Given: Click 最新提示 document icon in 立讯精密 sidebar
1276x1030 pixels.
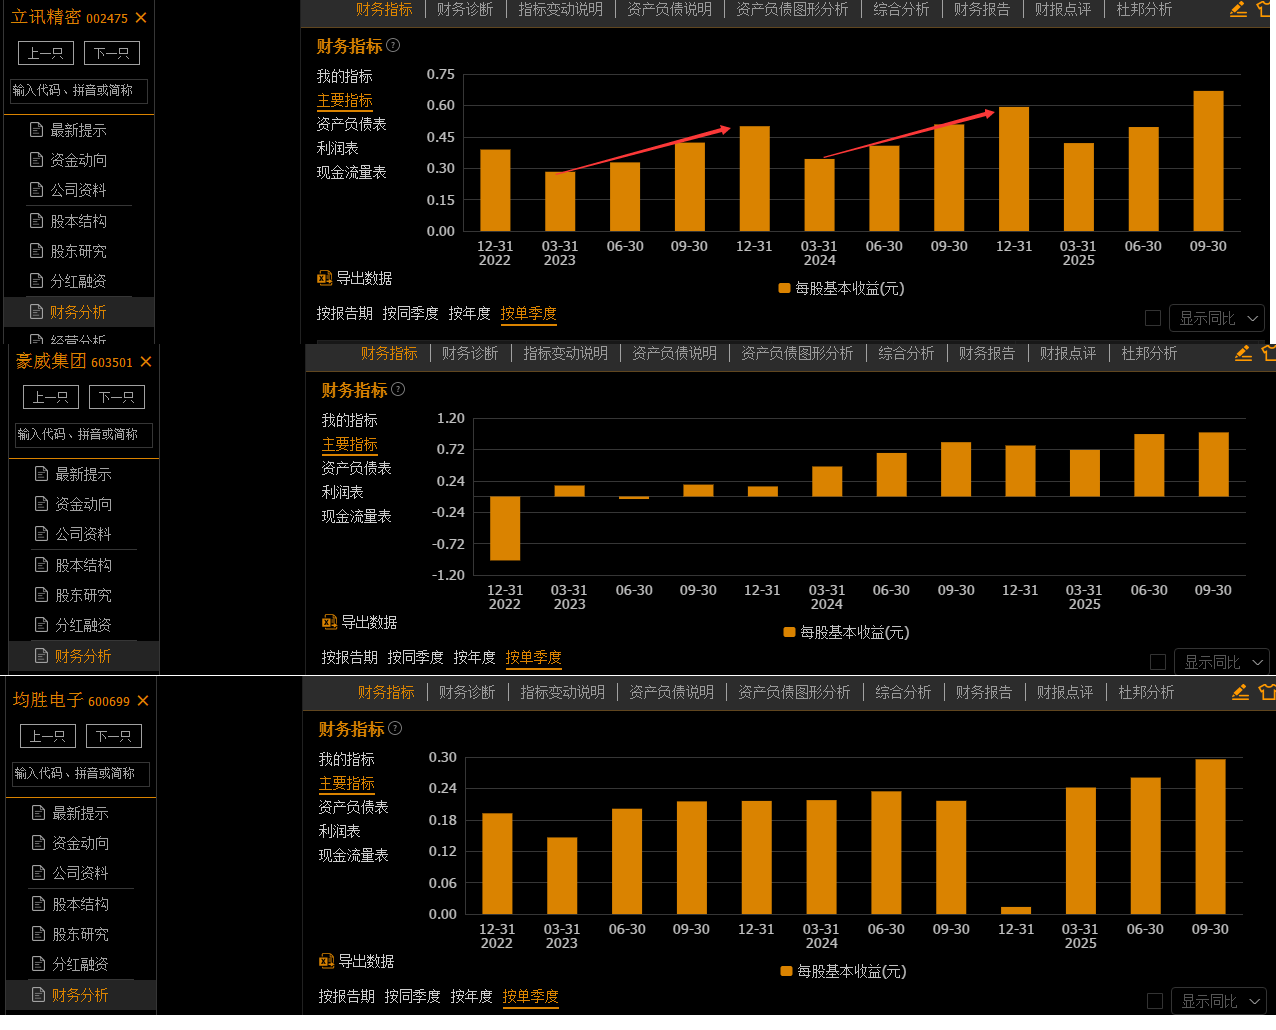Looking at the screenshot, I should click(x=37, y=130).
